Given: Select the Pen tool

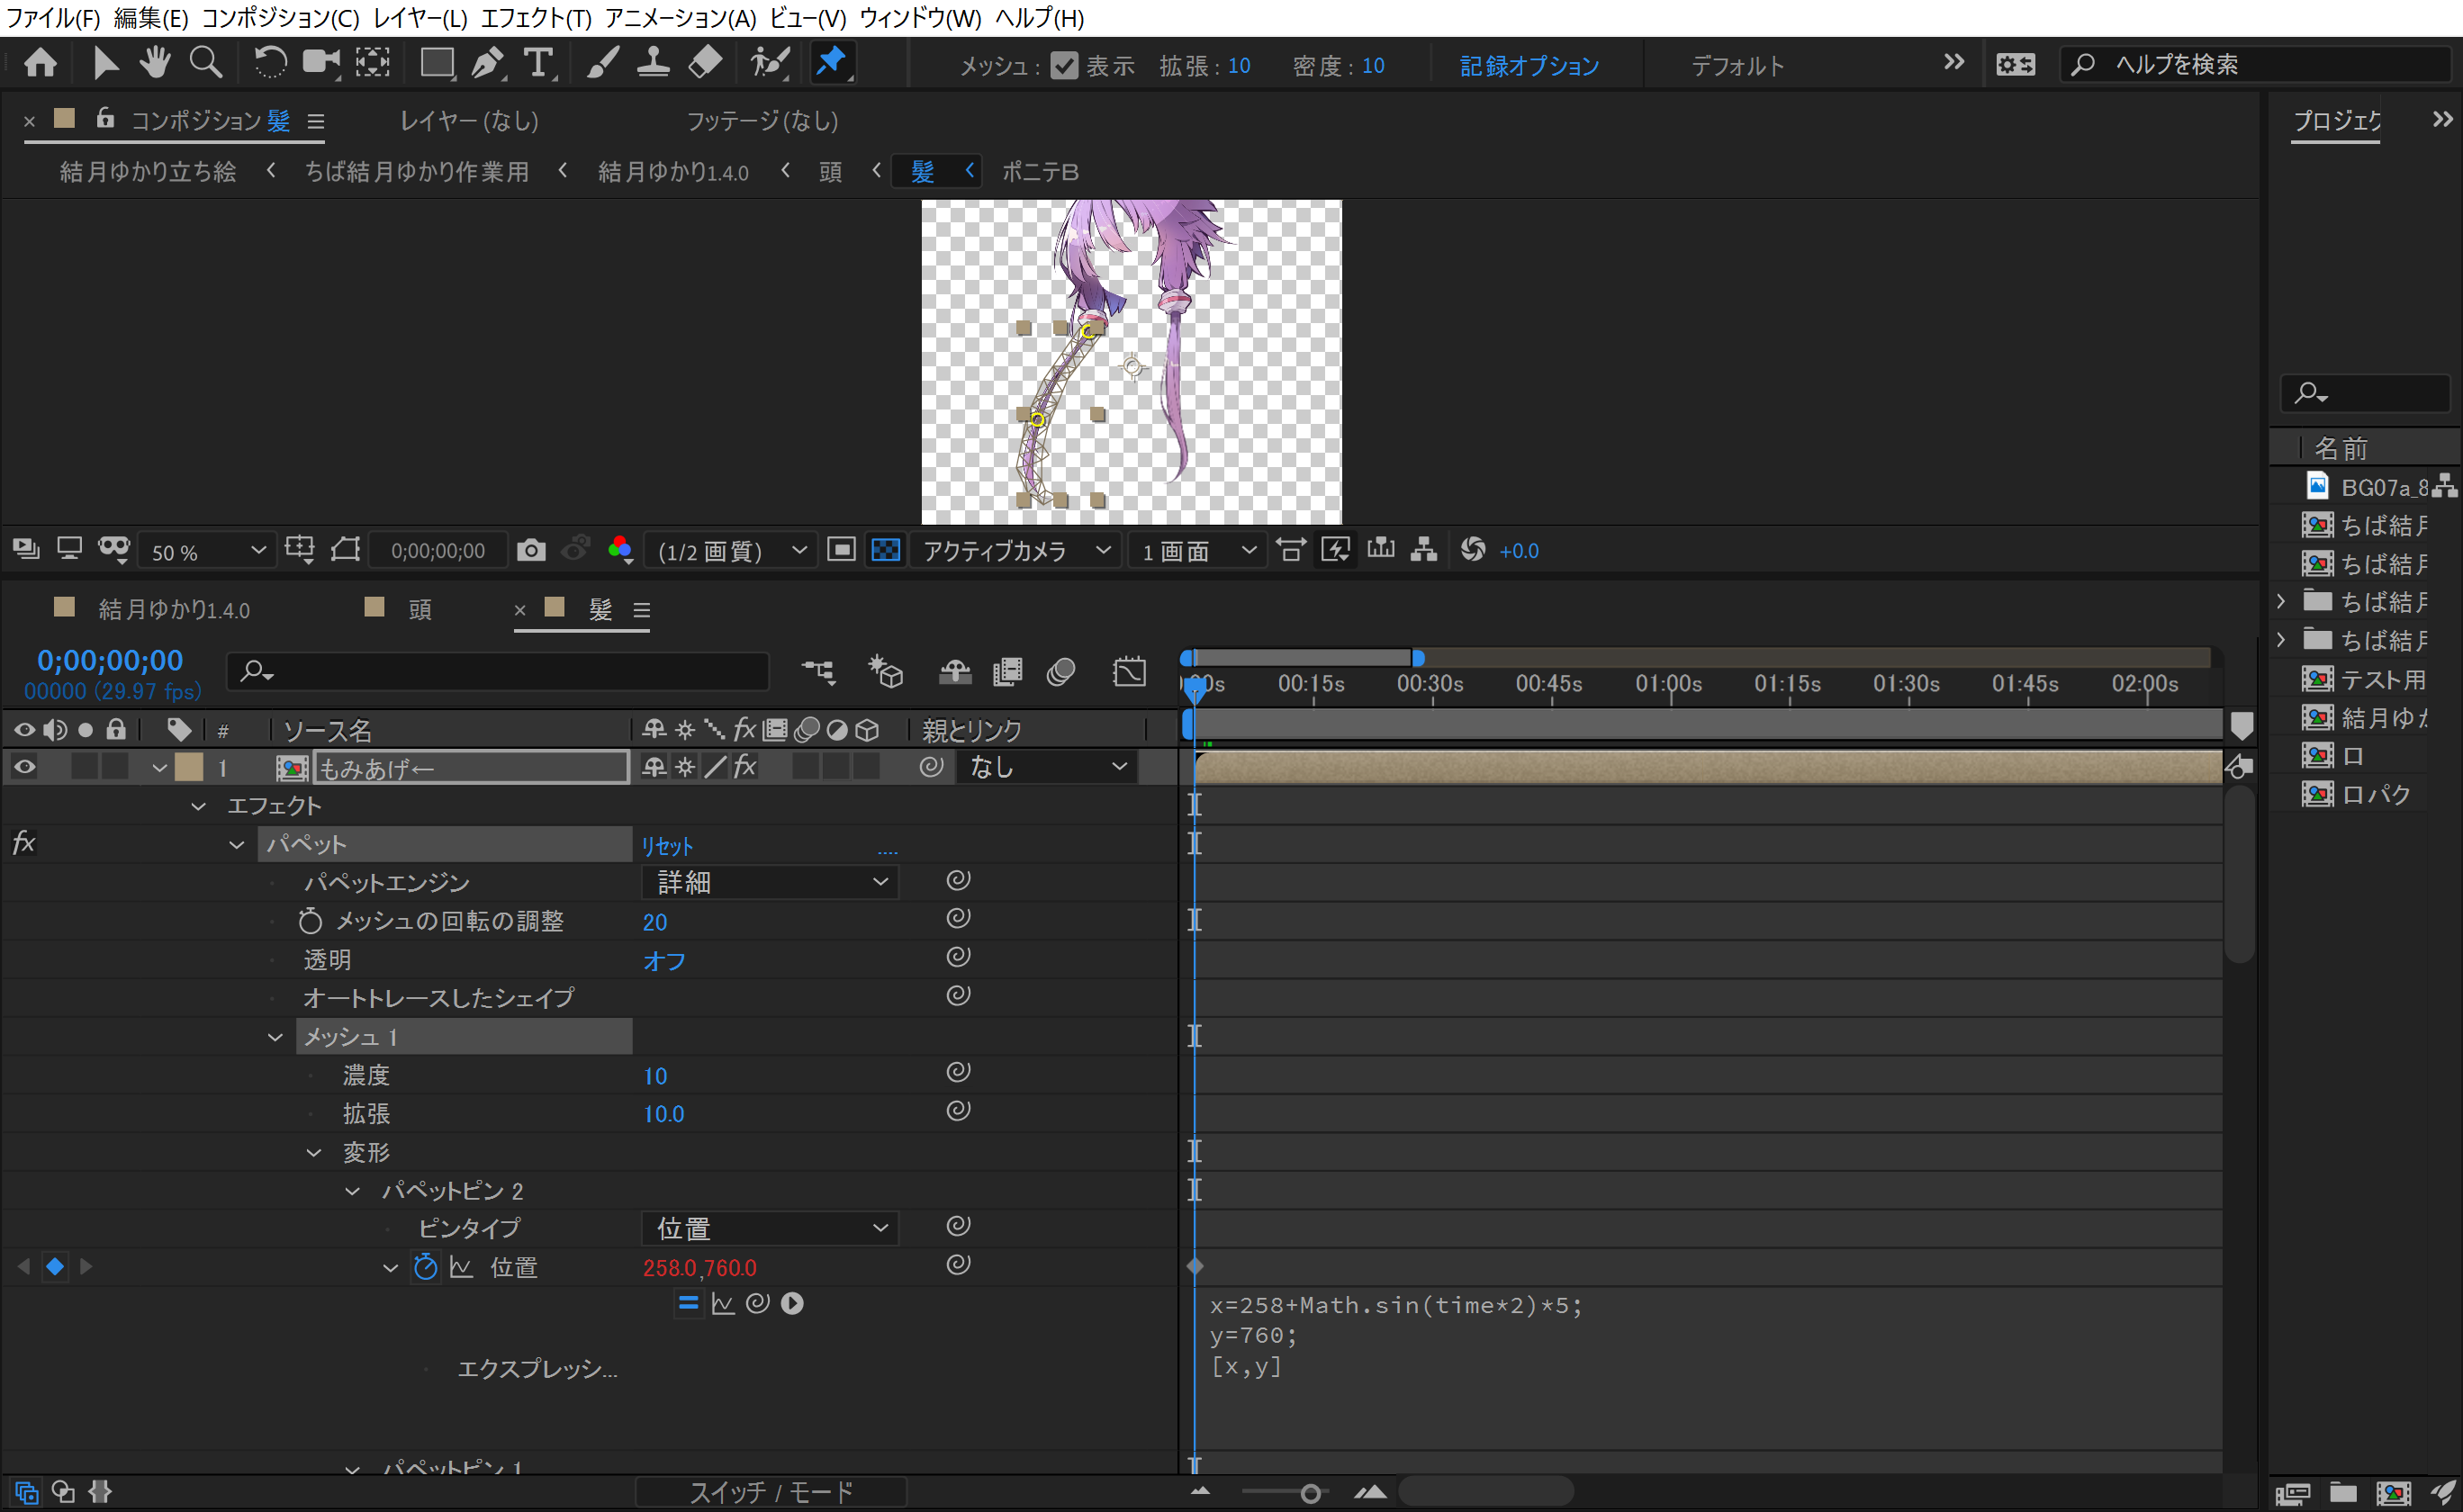Looking at the screenshot, I should [487, 63].
